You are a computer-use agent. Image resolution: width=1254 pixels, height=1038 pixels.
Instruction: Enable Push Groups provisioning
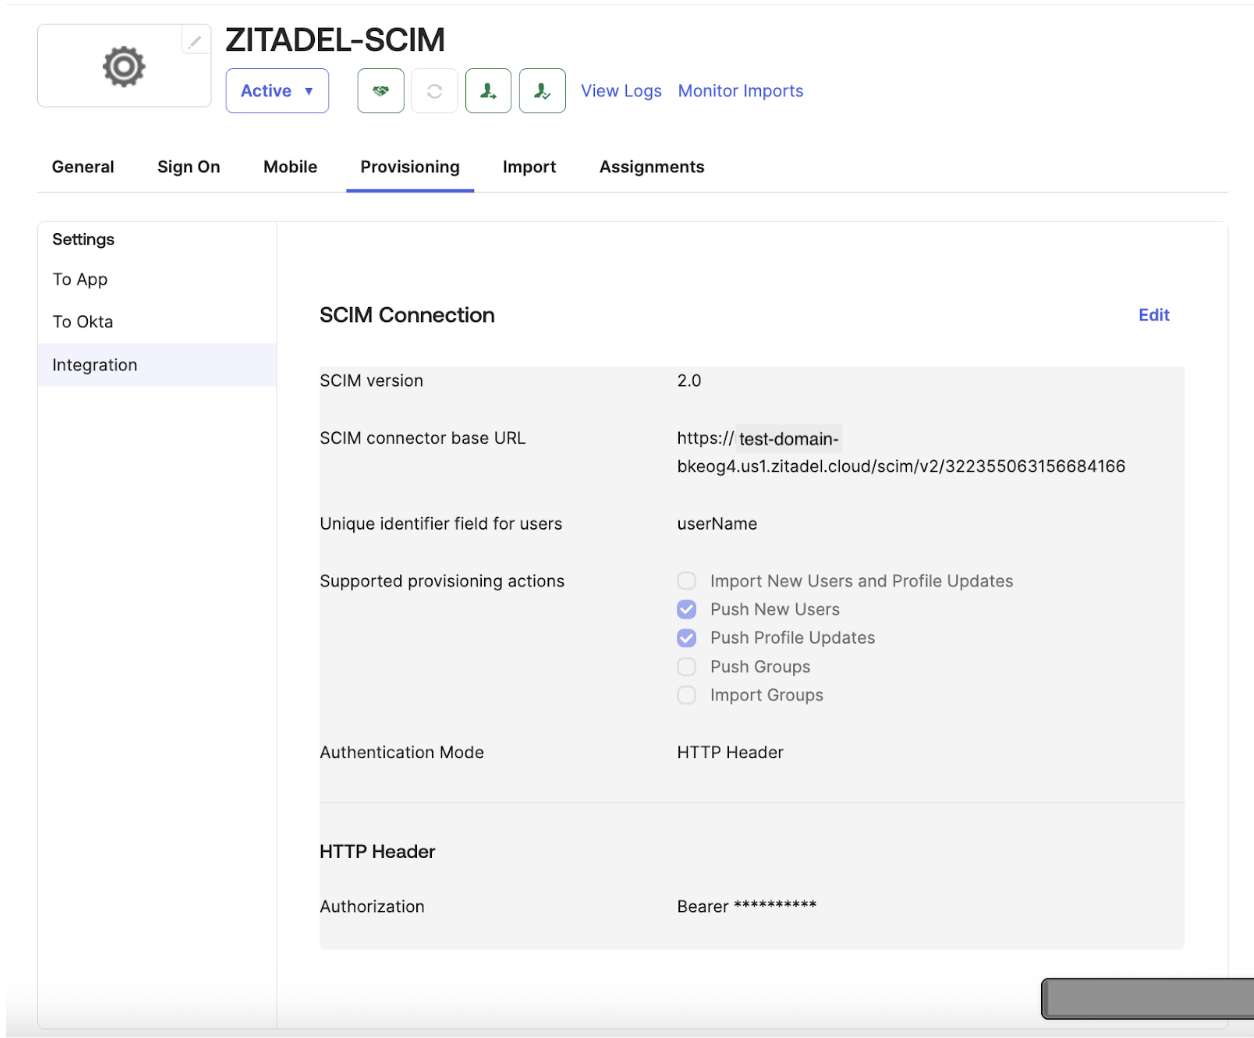(687, 666)
